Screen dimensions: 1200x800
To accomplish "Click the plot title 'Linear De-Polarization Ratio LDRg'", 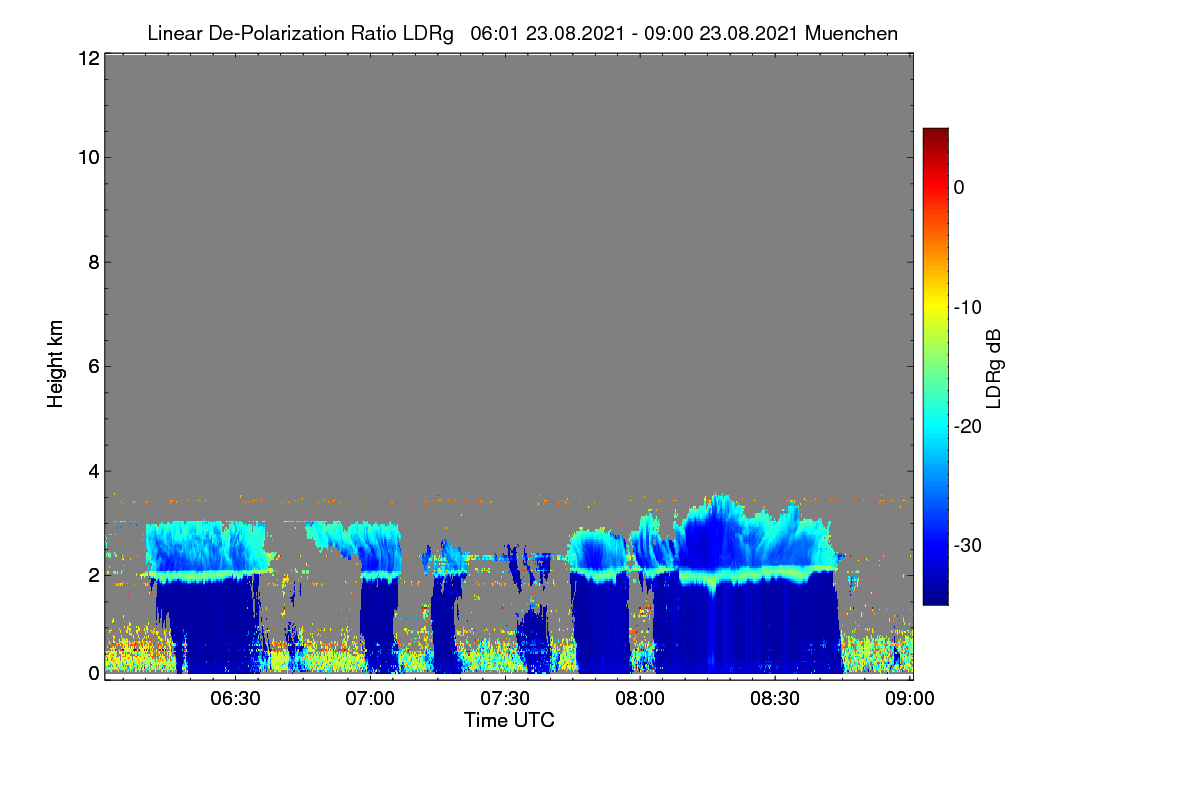I will [x=300, y=33].
